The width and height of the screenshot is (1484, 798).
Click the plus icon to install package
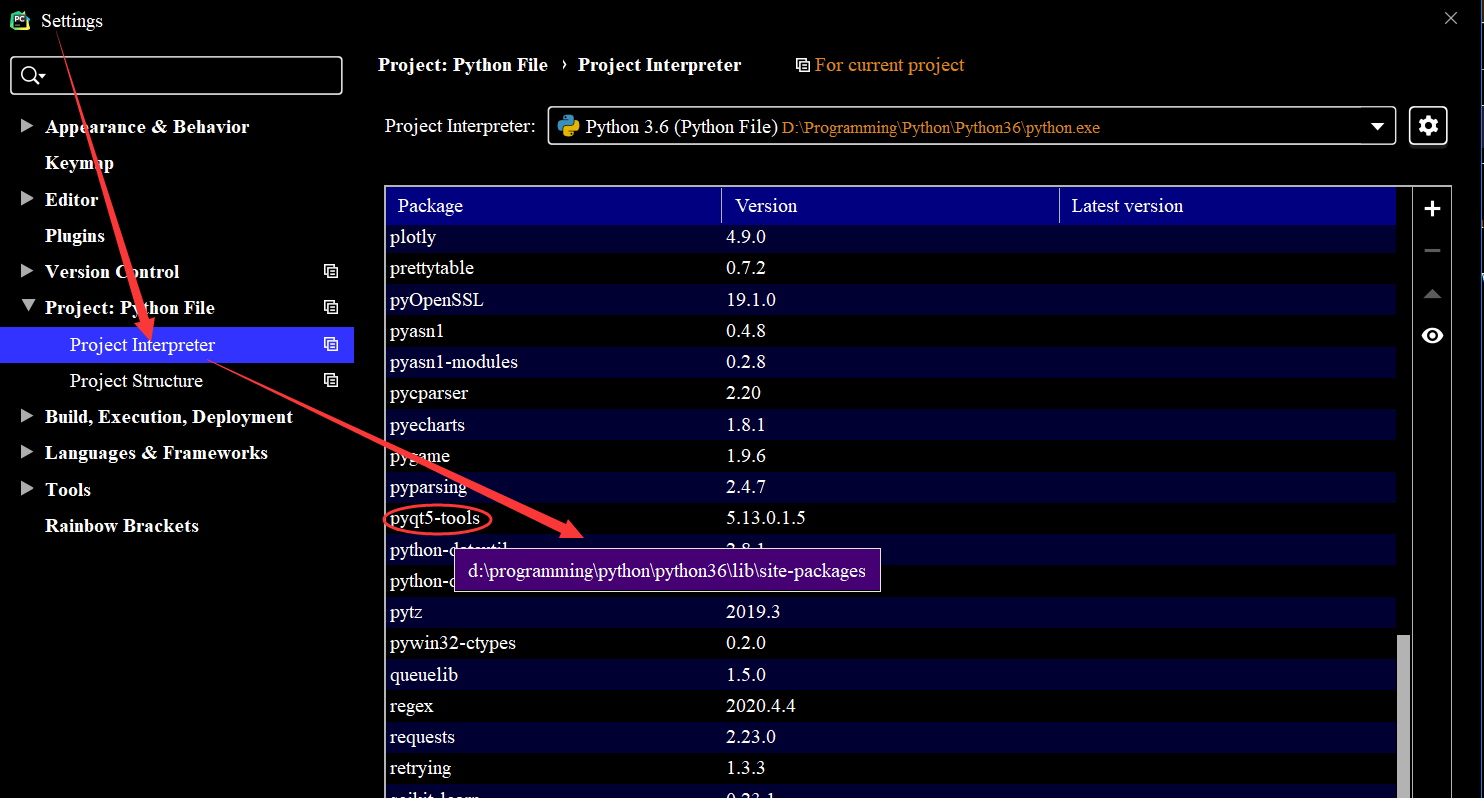1432,209
